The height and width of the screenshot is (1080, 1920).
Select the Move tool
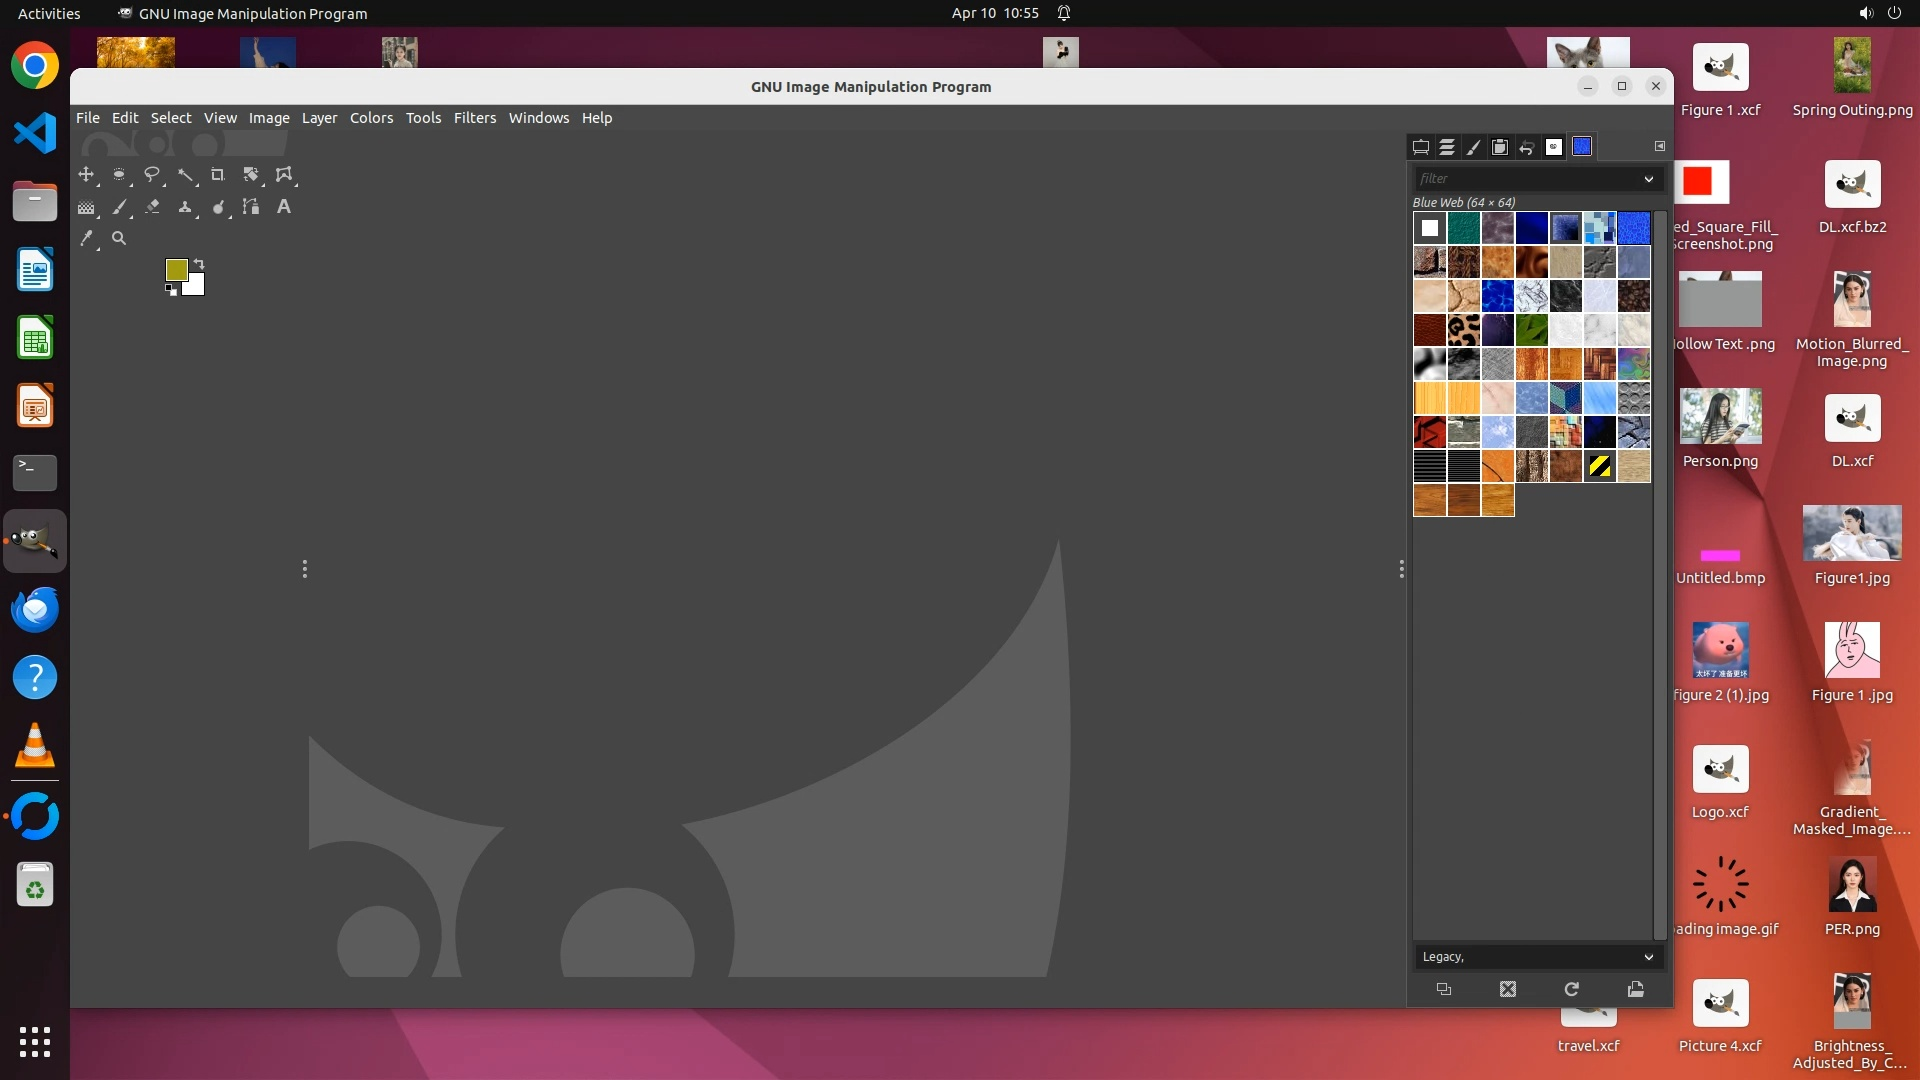tap(86, 174)
